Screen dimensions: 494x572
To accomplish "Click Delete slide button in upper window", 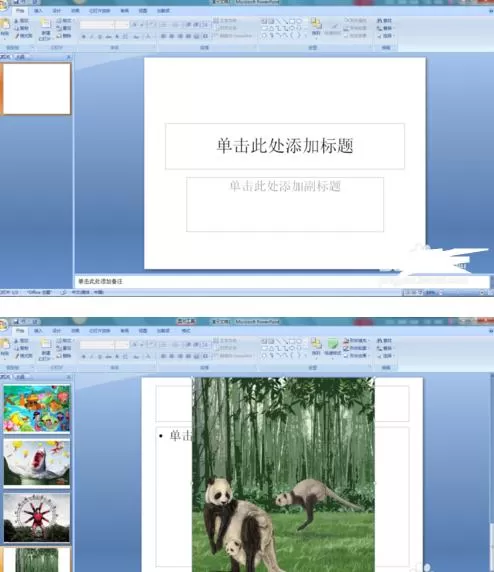I will (x=64, y=36).
